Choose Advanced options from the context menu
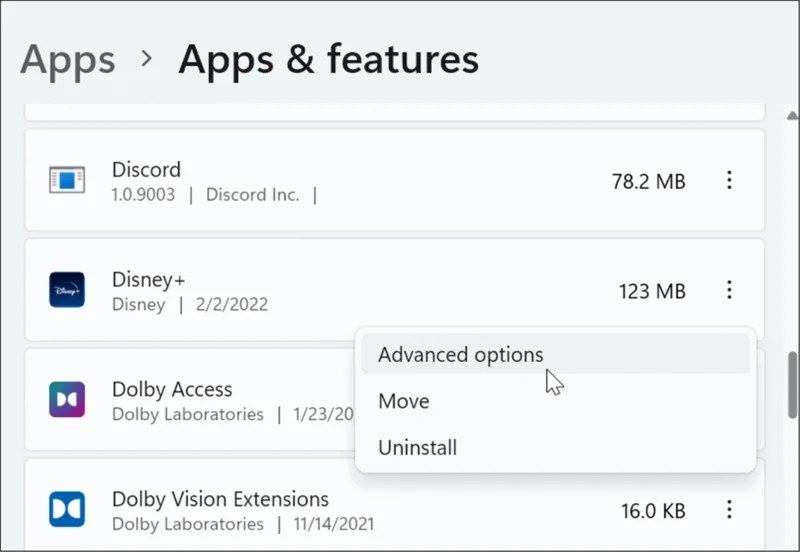The width and height of the screenshot is (800, 552). 555,354
